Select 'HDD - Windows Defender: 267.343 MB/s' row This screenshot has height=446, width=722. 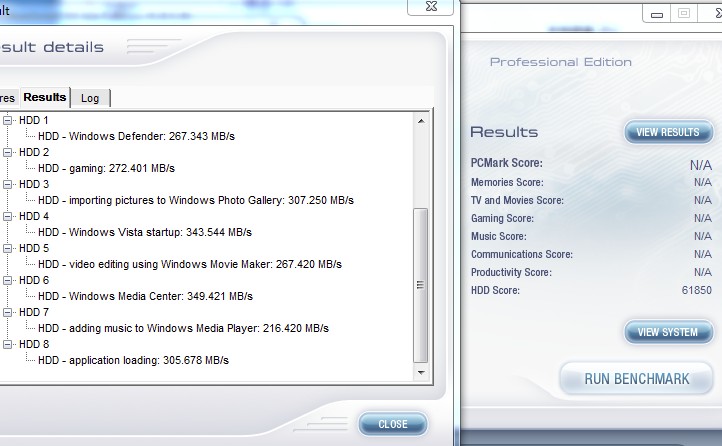(x=136, y=136)
